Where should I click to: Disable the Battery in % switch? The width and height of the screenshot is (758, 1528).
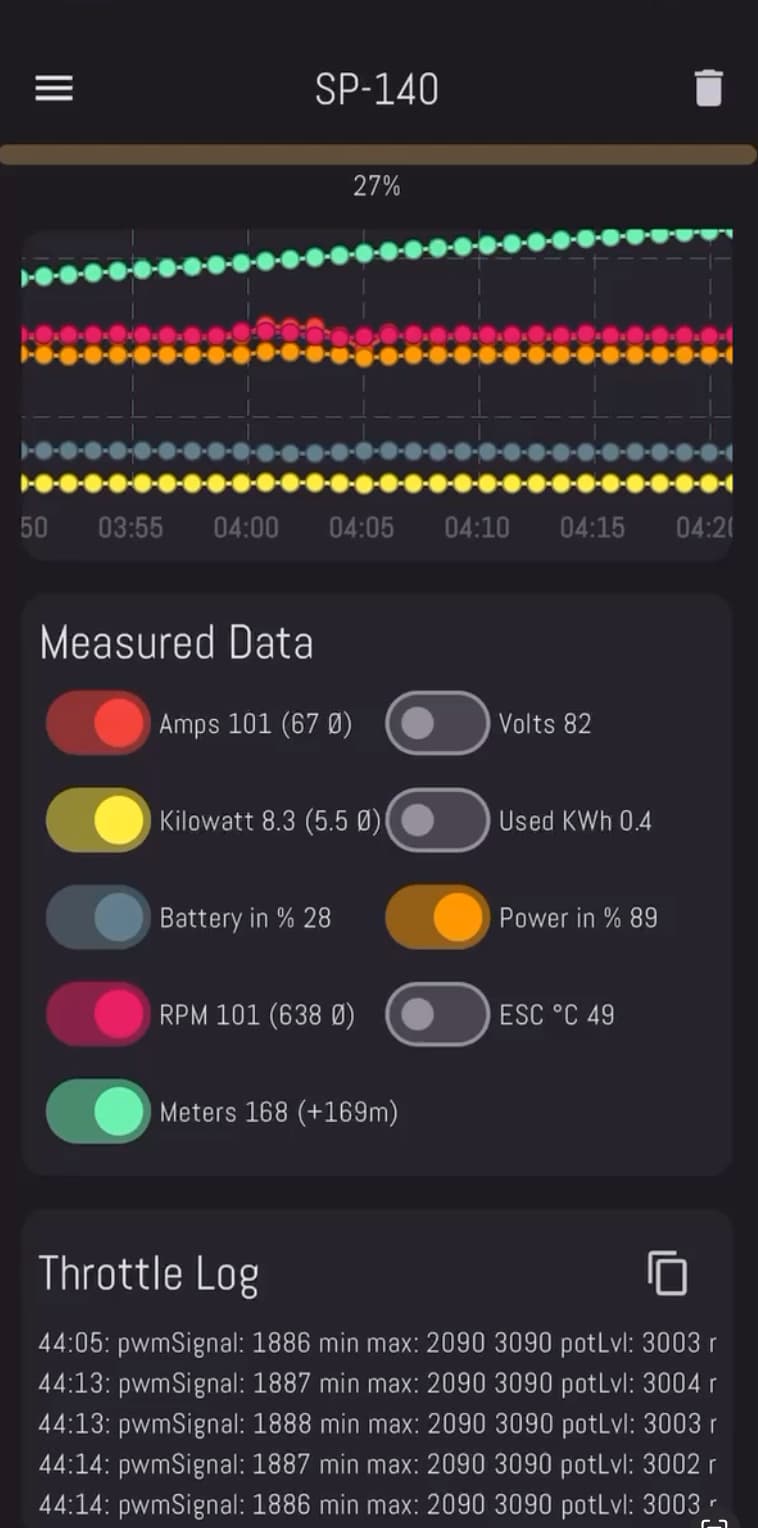(98, 917)
